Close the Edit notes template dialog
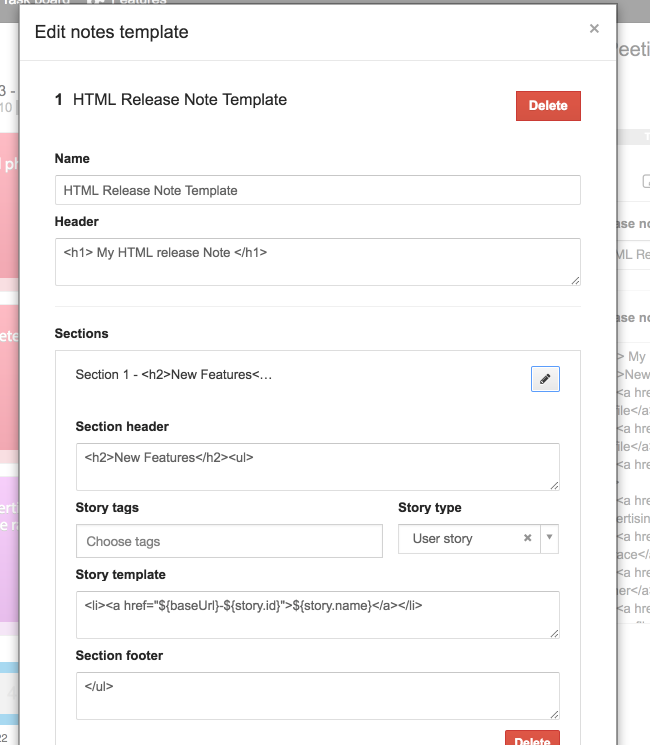This screenshot has width=650, height=745. [x=594, y=29]
